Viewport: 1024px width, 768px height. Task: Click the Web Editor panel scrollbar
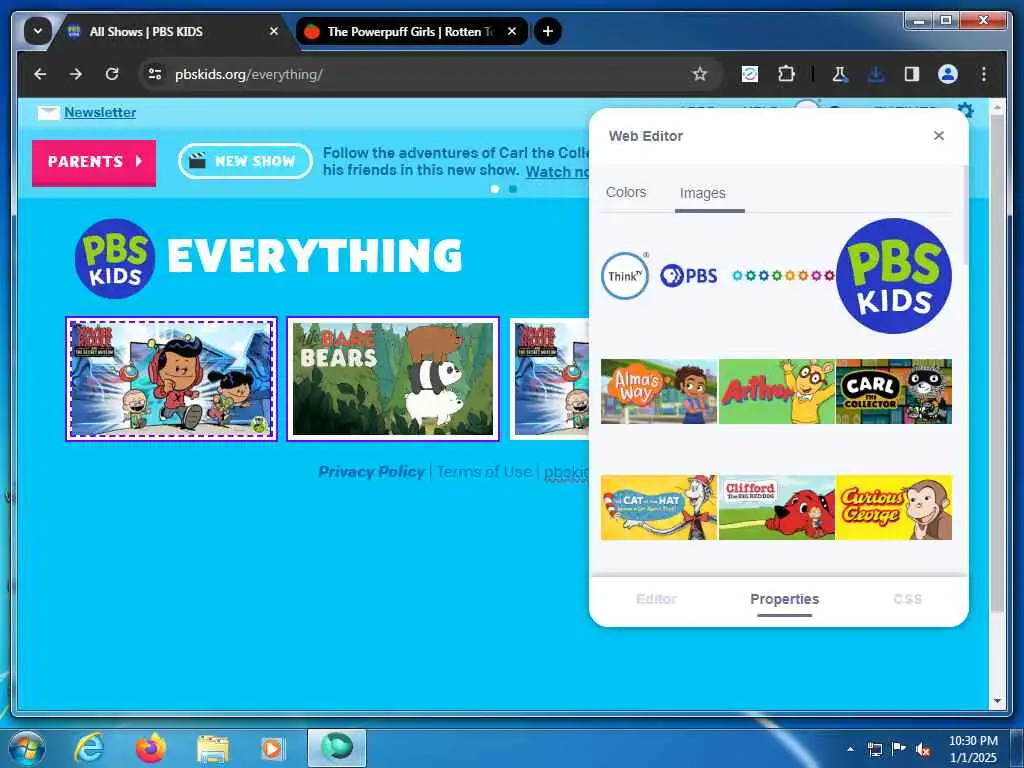tap(965, 214)
